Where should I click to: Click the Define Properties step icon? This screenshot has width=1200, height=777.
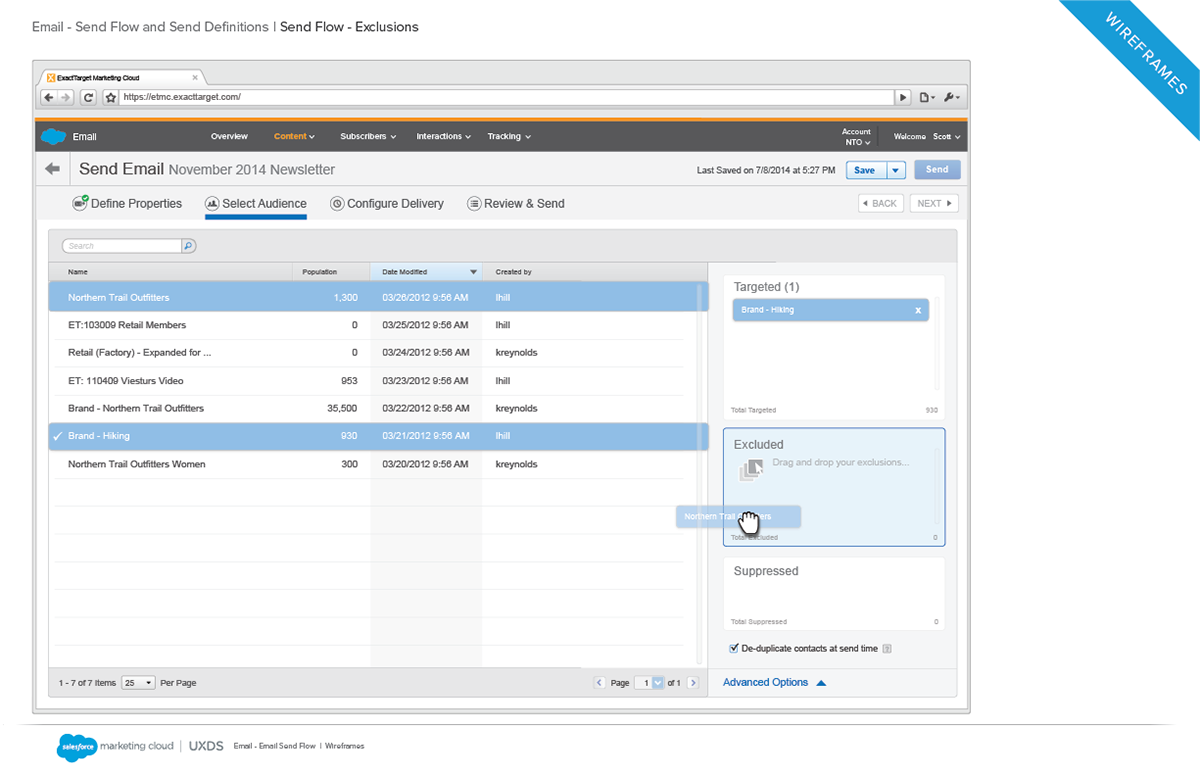(x=80, y=203)
